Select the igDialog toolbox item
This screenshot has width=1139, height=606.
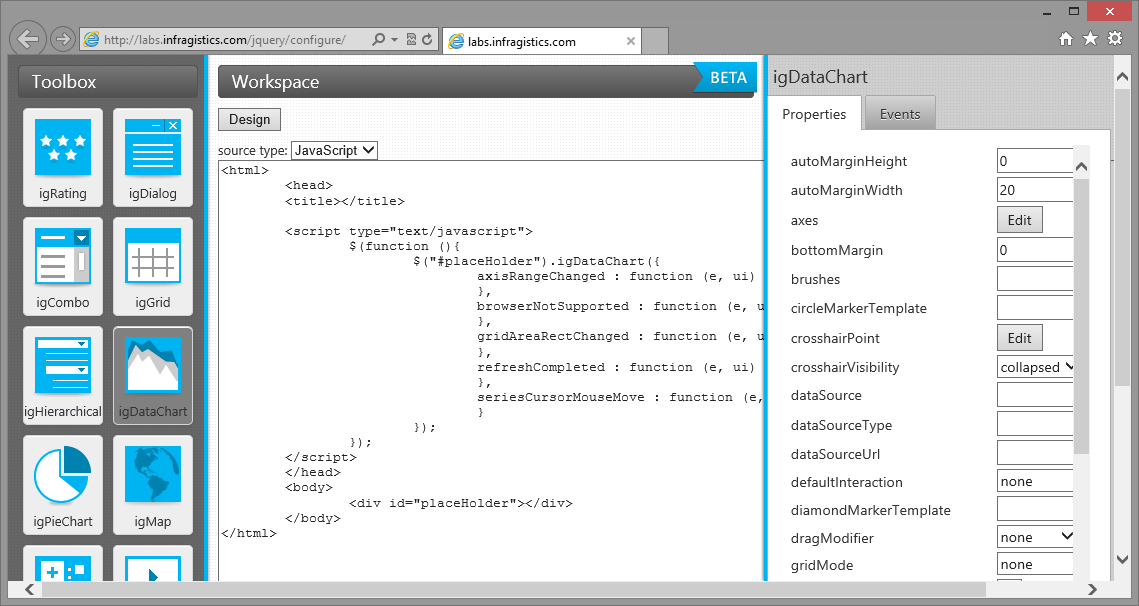[x=153, y=158]
